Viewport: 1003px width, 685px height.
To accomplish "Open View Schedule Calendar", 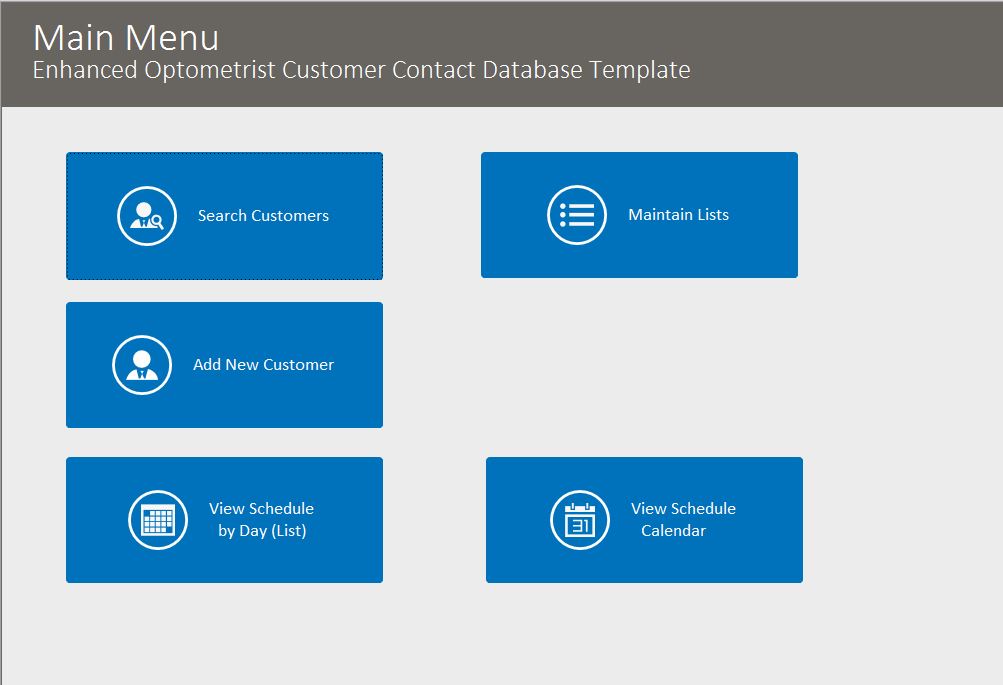I will click(644, 519).
